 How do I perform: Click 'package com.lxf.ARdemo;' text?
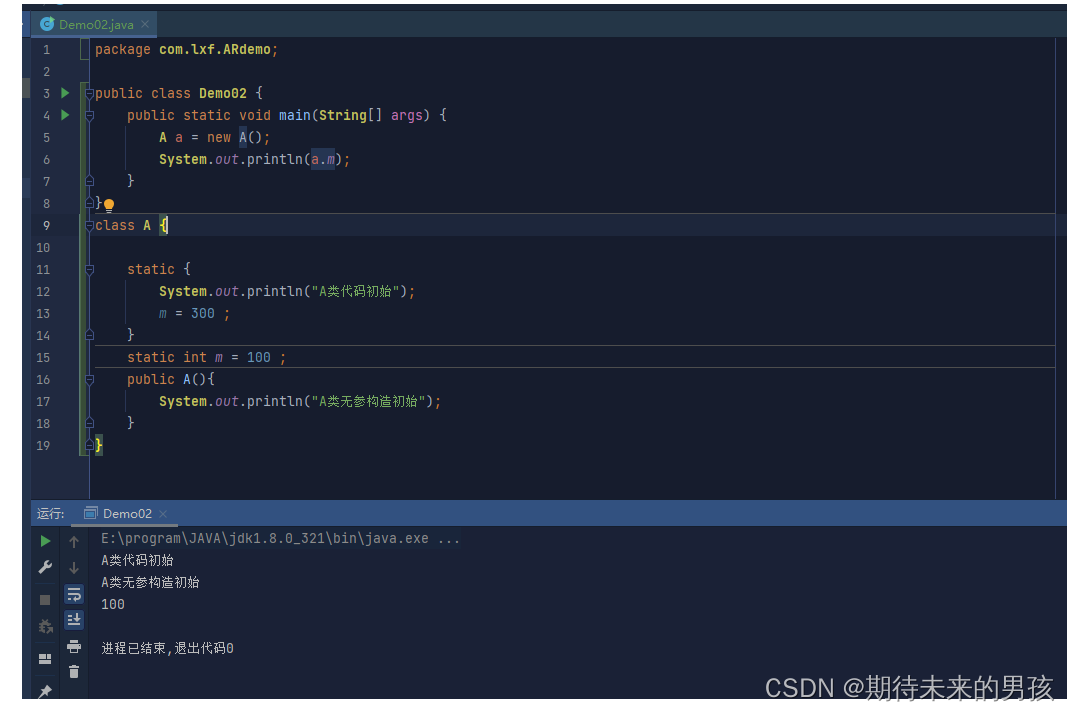(x=186, y=49)
